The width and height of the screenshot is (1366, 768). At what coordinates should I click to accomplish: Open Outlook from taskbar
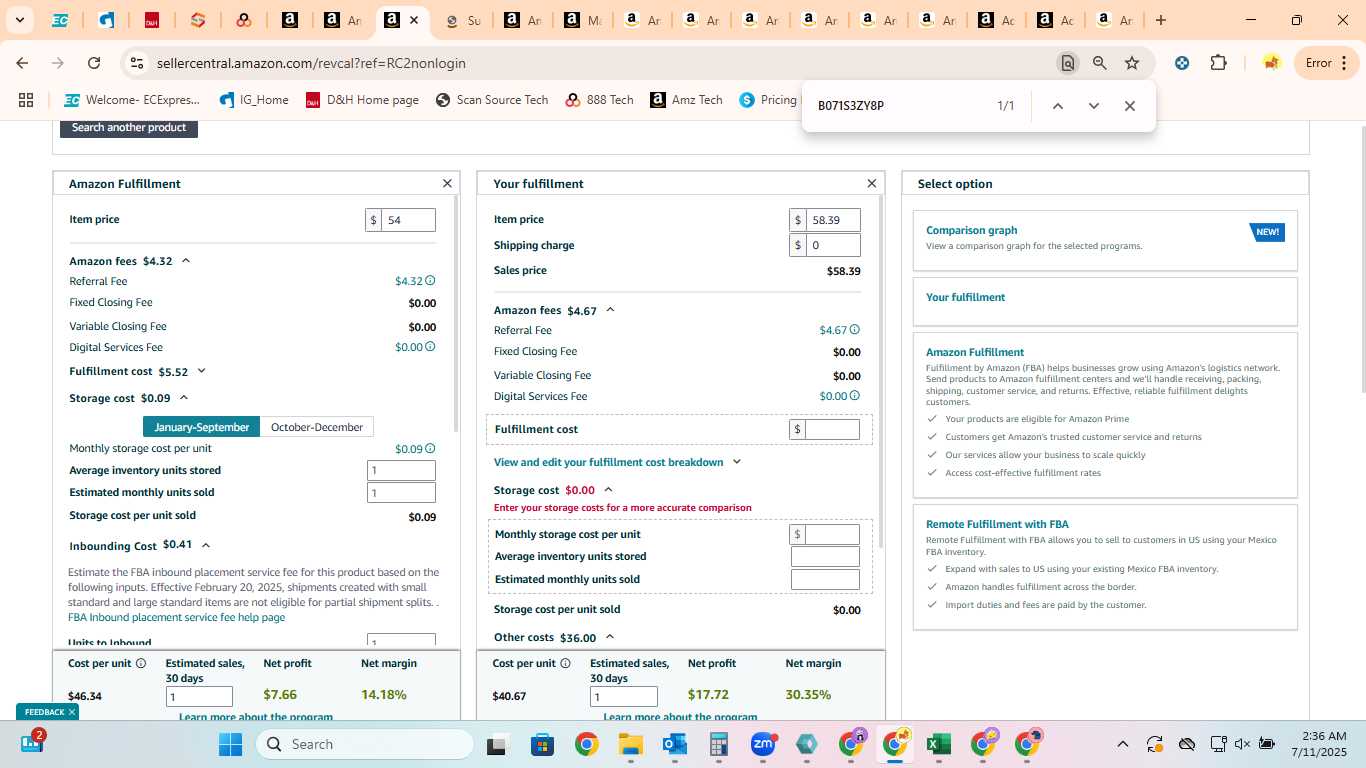[674, 744]
